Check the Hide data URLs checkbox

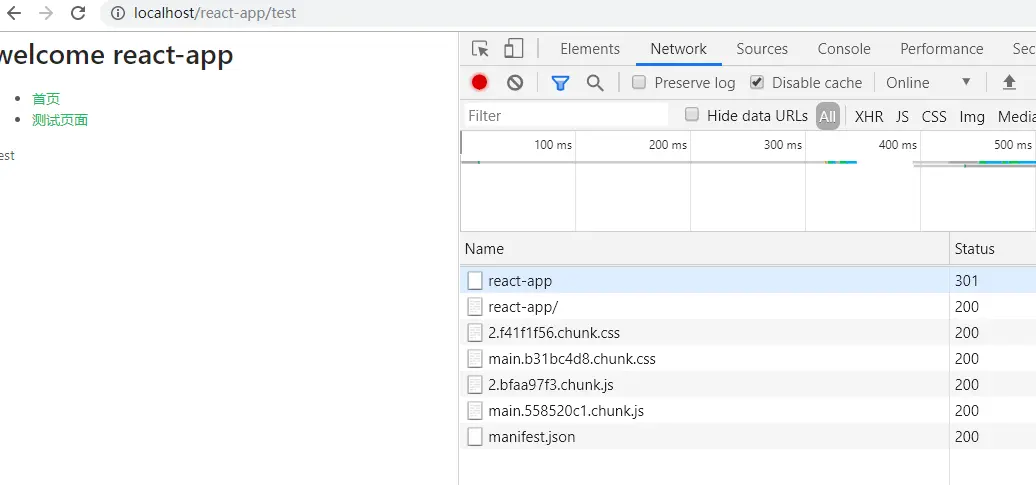(692, 115)
